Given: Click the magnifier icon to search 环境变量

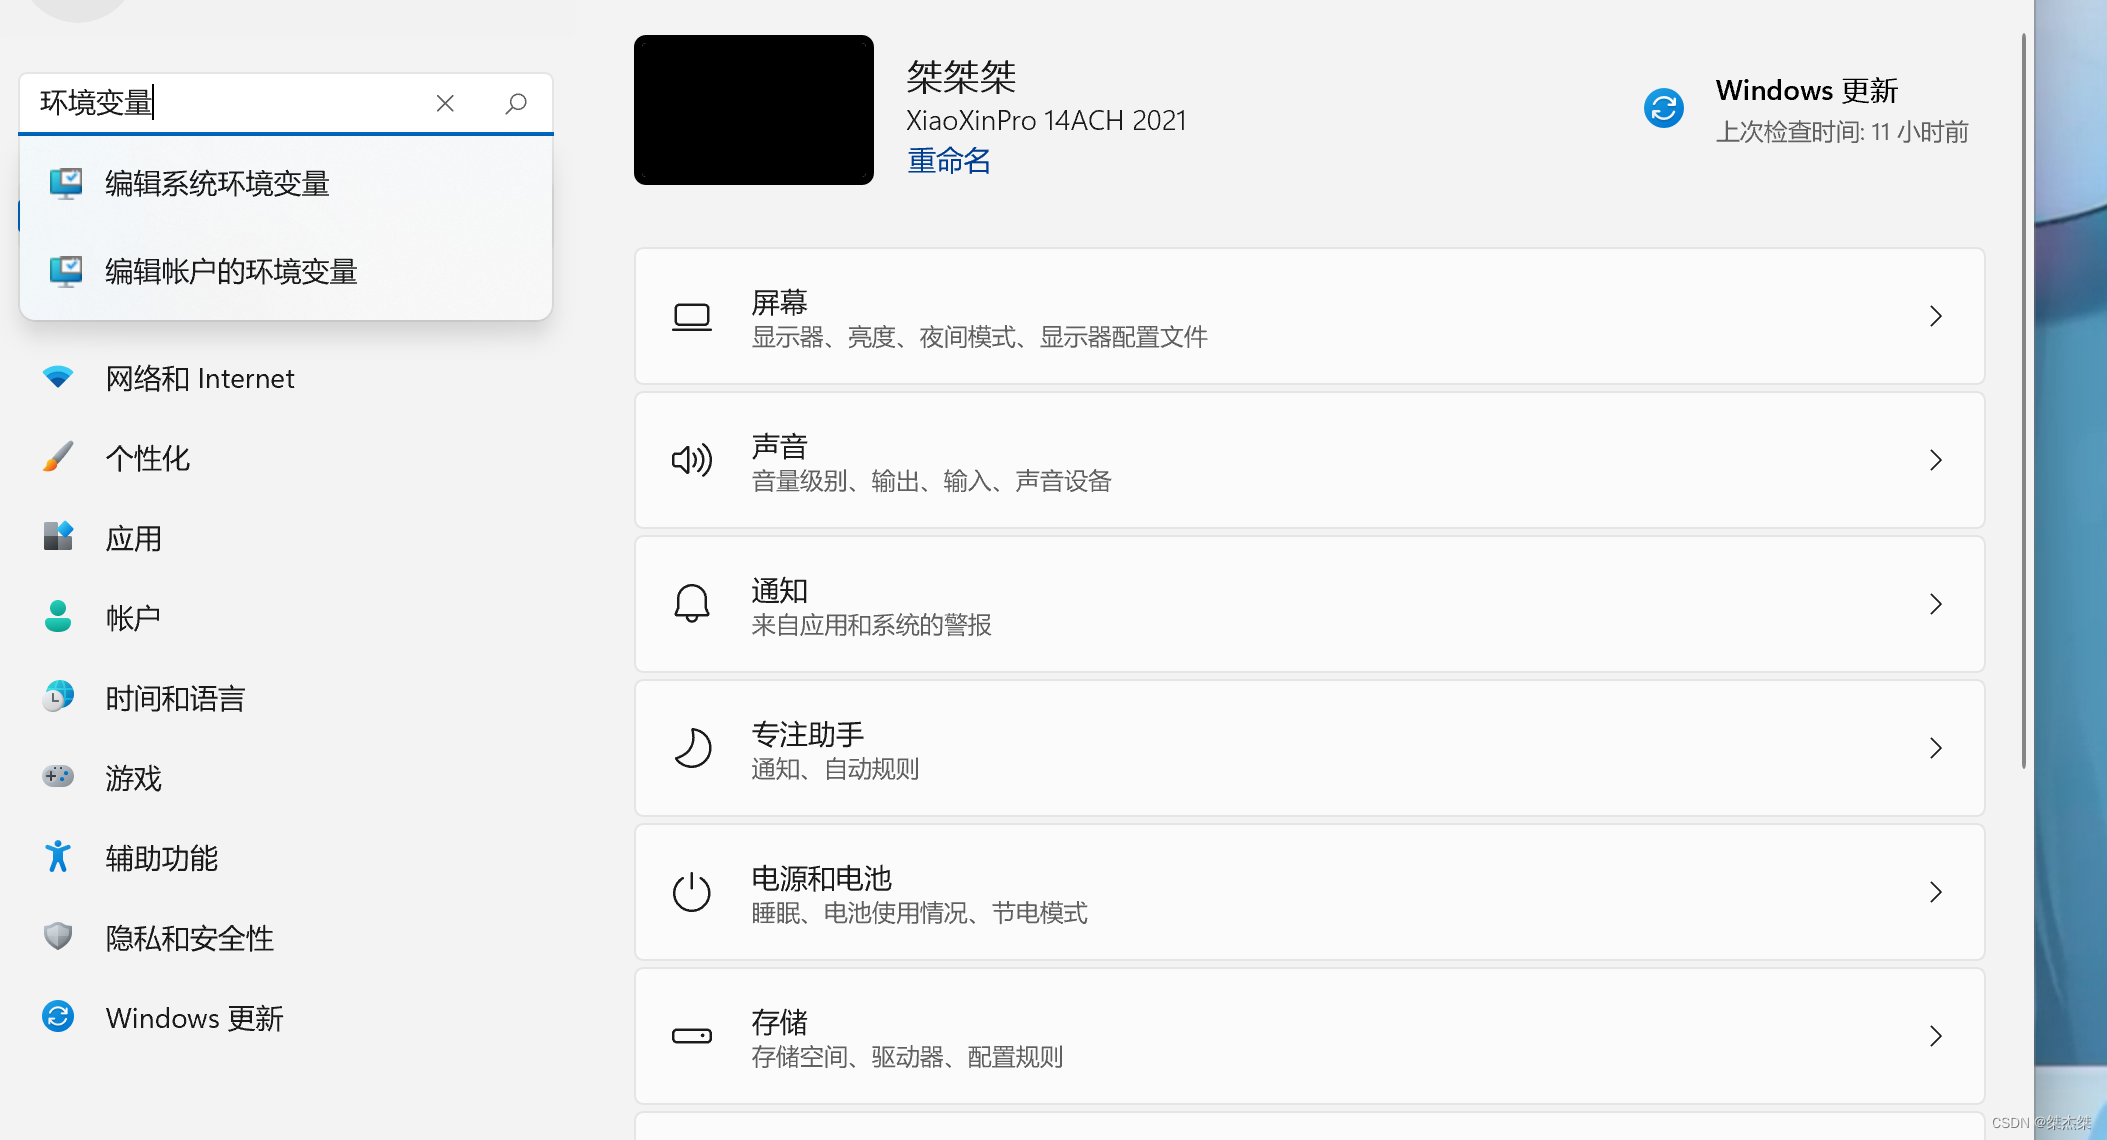Looking at the screenshot, I should coord(516,103).
